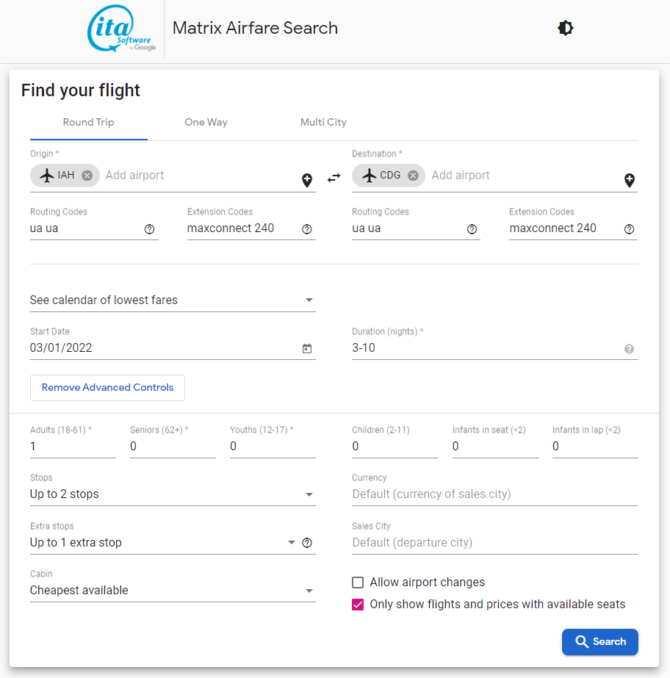Switch to Multi City tab
670x678 pixels.
[x=324, y=122]
